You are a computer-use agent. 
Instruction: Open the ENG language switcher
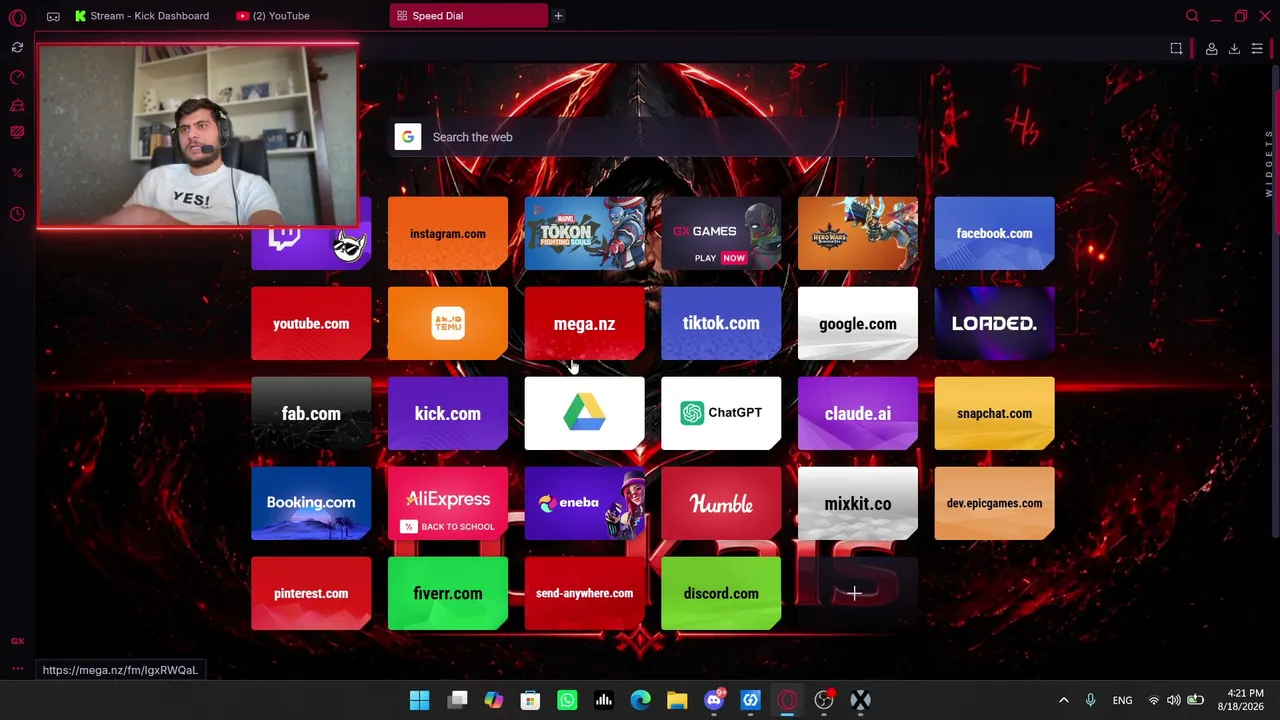[x=1122, y=700]
